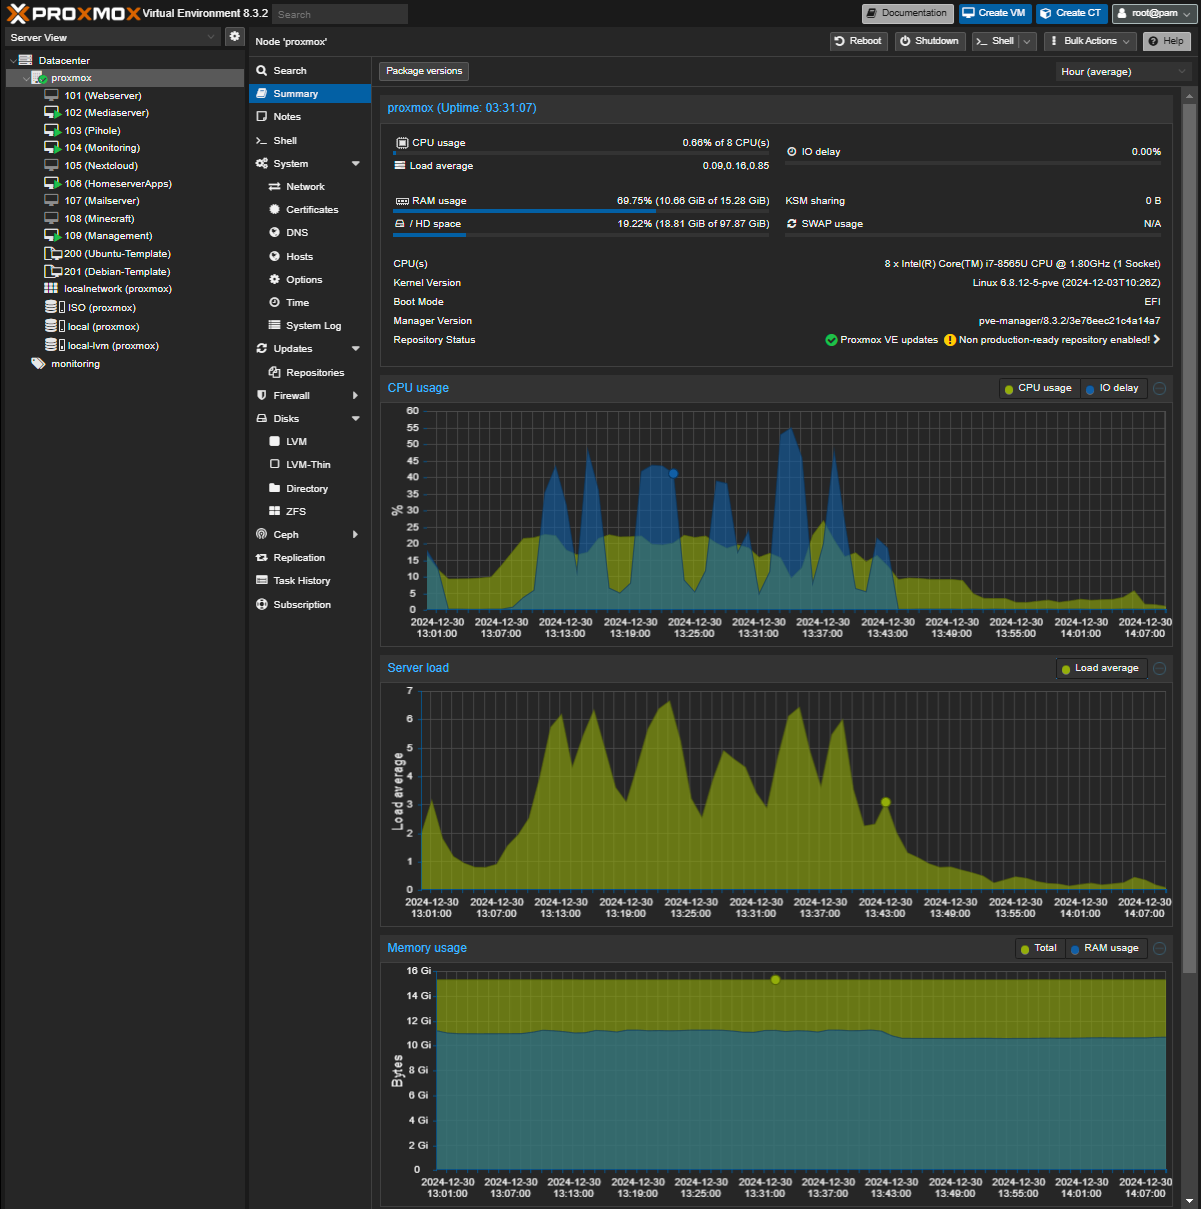
Task: Open Hosts via its globe icon
Action: (x=275, y=257)
